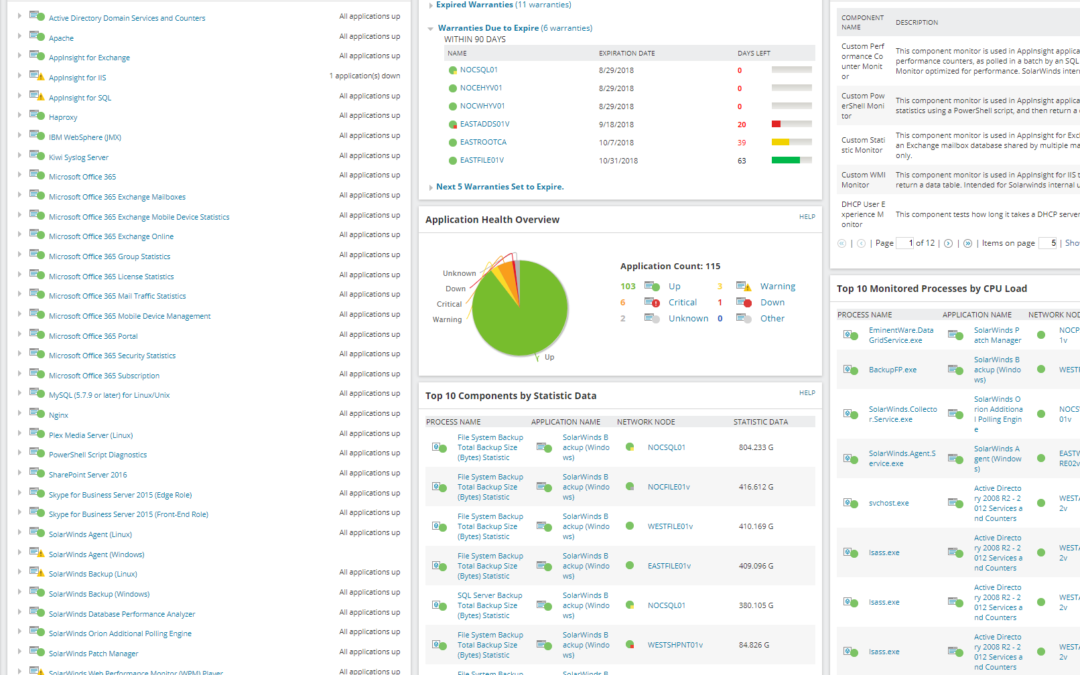
Task: Click the green days-left bar for EASTFILE01V
Action: 786,160
